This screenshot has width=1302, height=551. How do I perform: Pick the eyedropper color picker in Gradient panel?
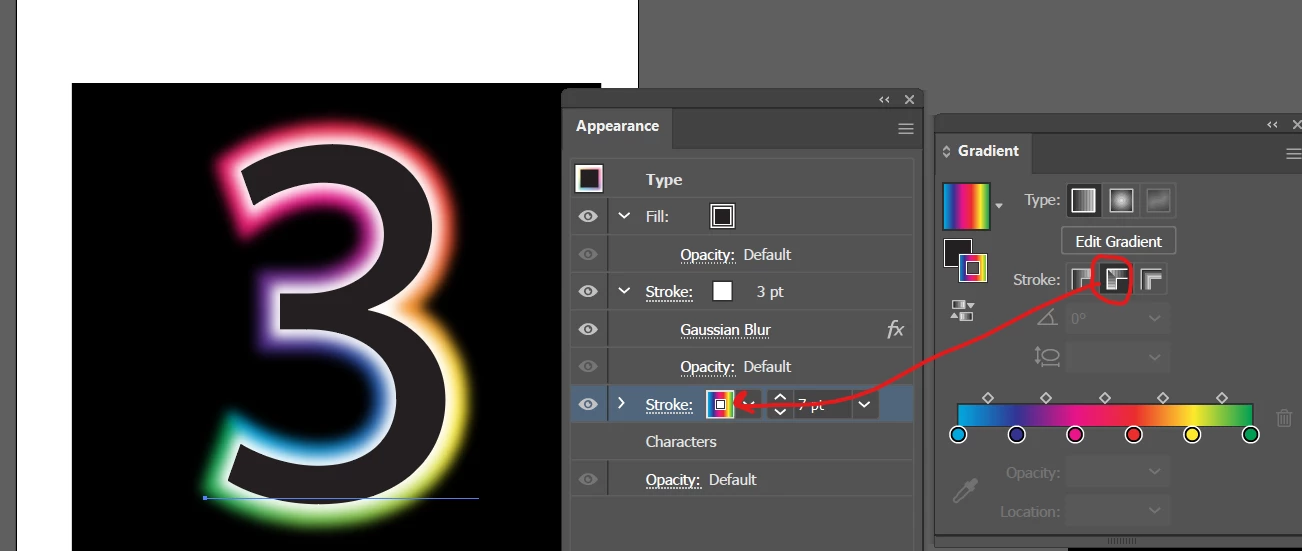pyautogui.click(x=964, y=491)
